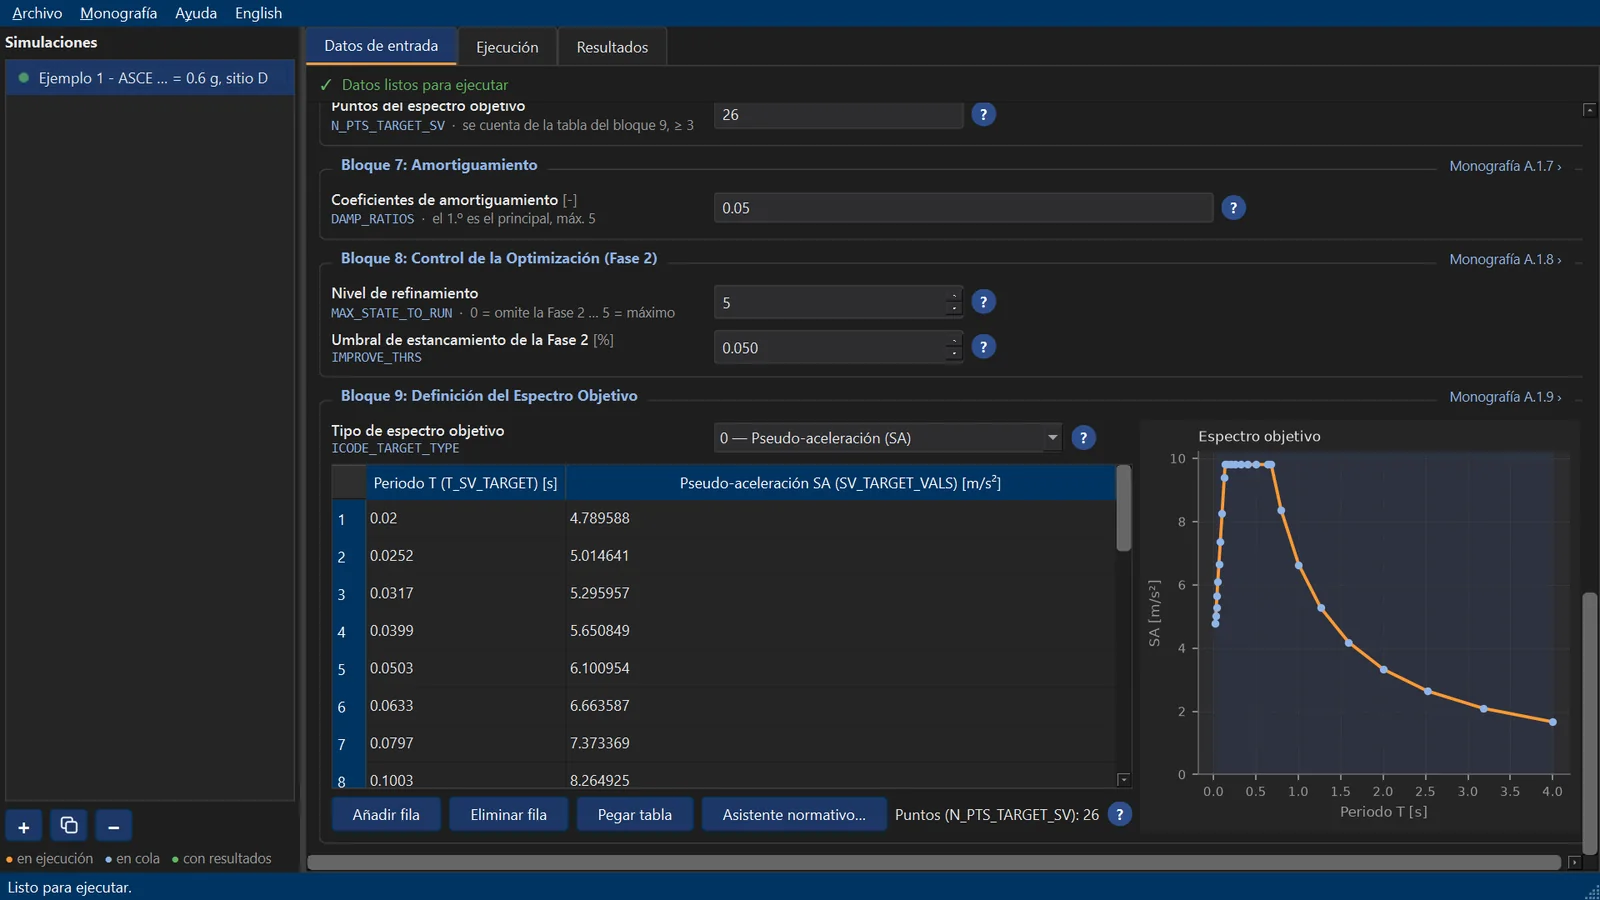1600x900 pixels.
Task: Click the table's vertical scrollbar thumb
Action: point(1124,508)
